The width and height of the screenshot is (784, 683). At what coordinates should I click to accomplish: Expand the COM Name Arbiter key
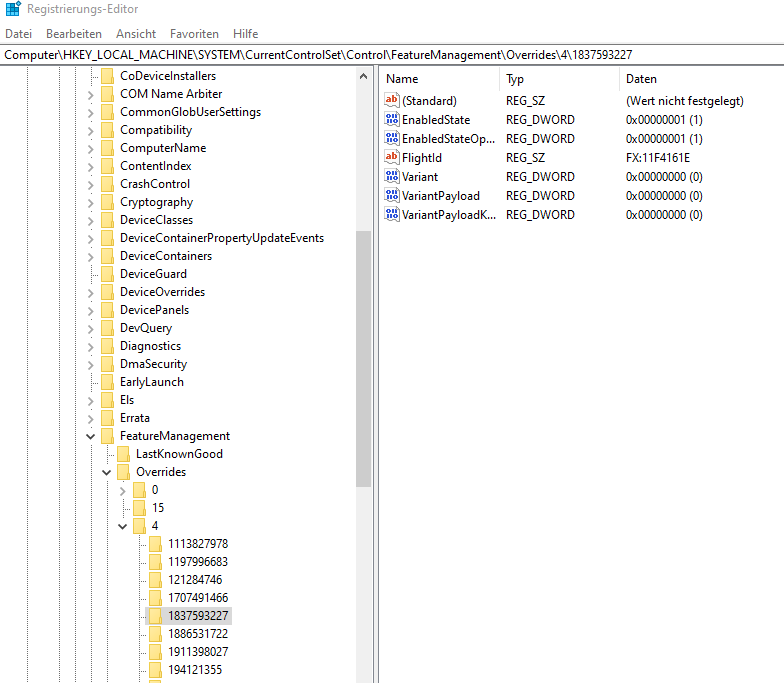click(x=90, y=94)
